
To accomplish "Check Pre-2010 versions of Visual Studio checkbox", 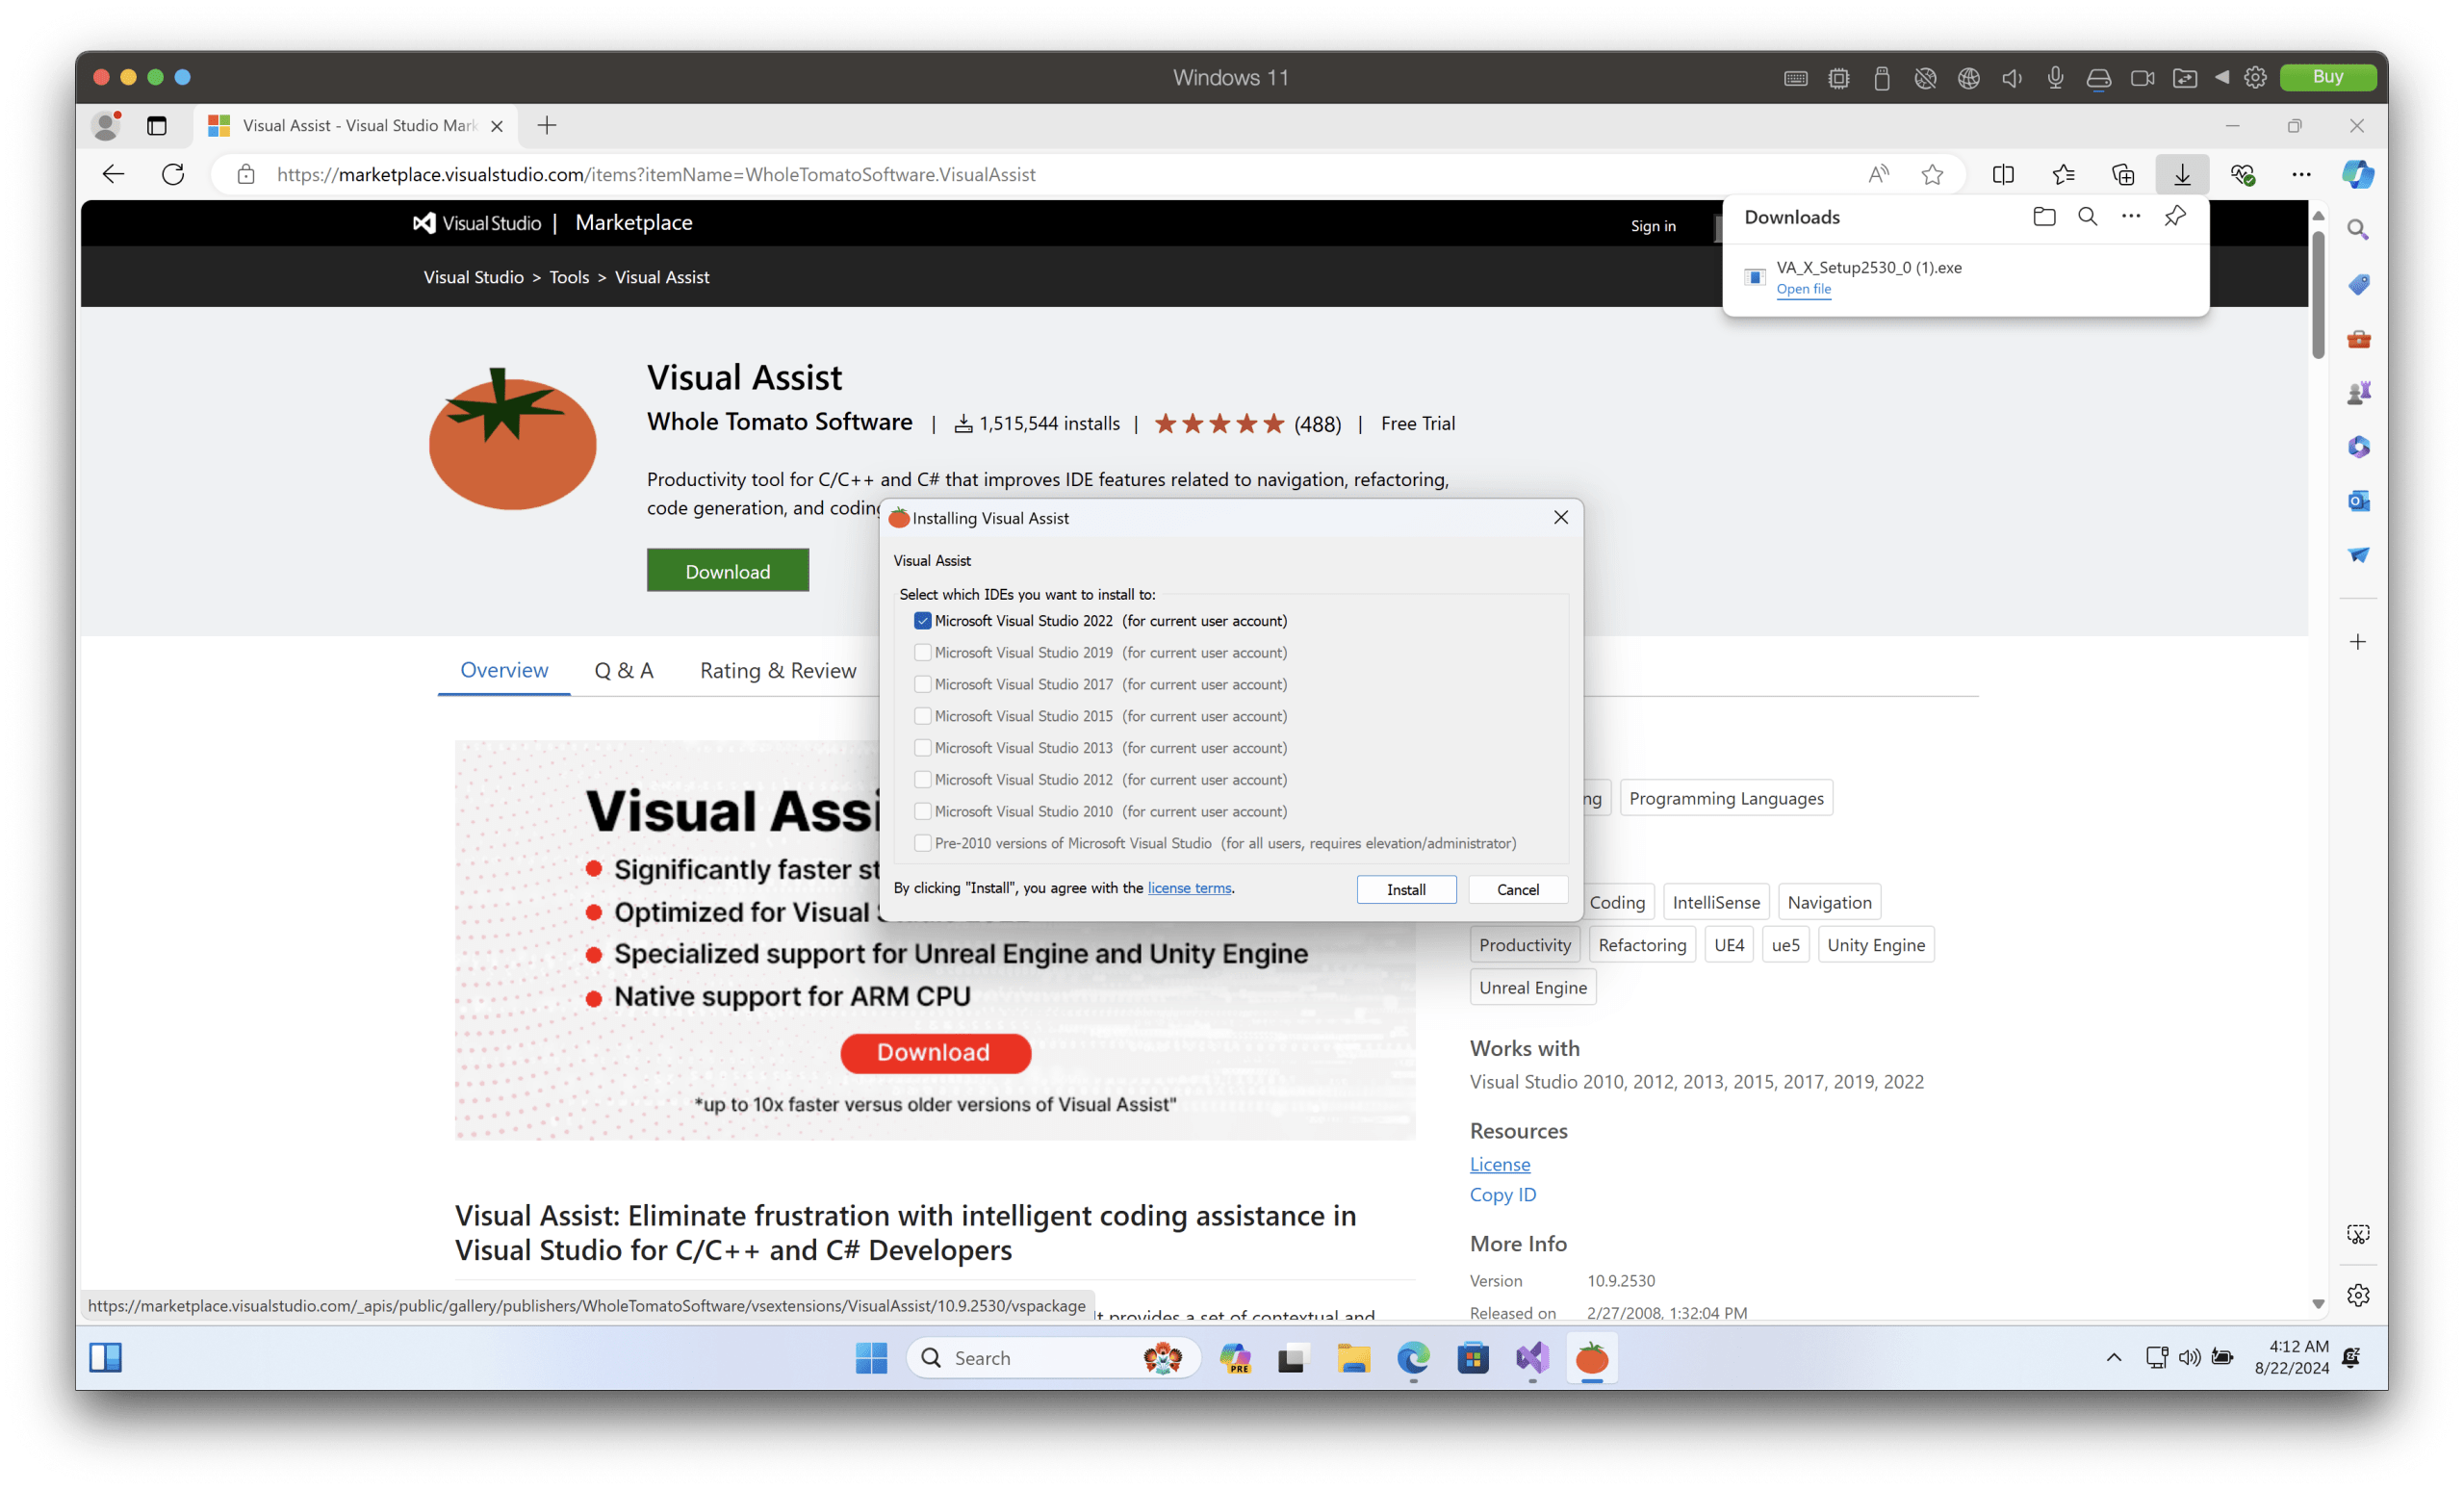I will coord(922,843).
